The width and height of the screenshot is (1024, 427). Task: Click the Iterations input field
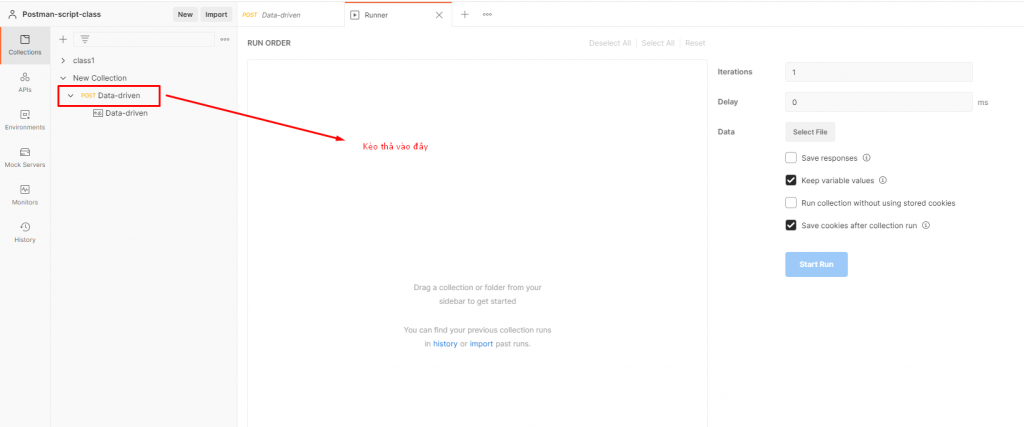coord(878,72)
